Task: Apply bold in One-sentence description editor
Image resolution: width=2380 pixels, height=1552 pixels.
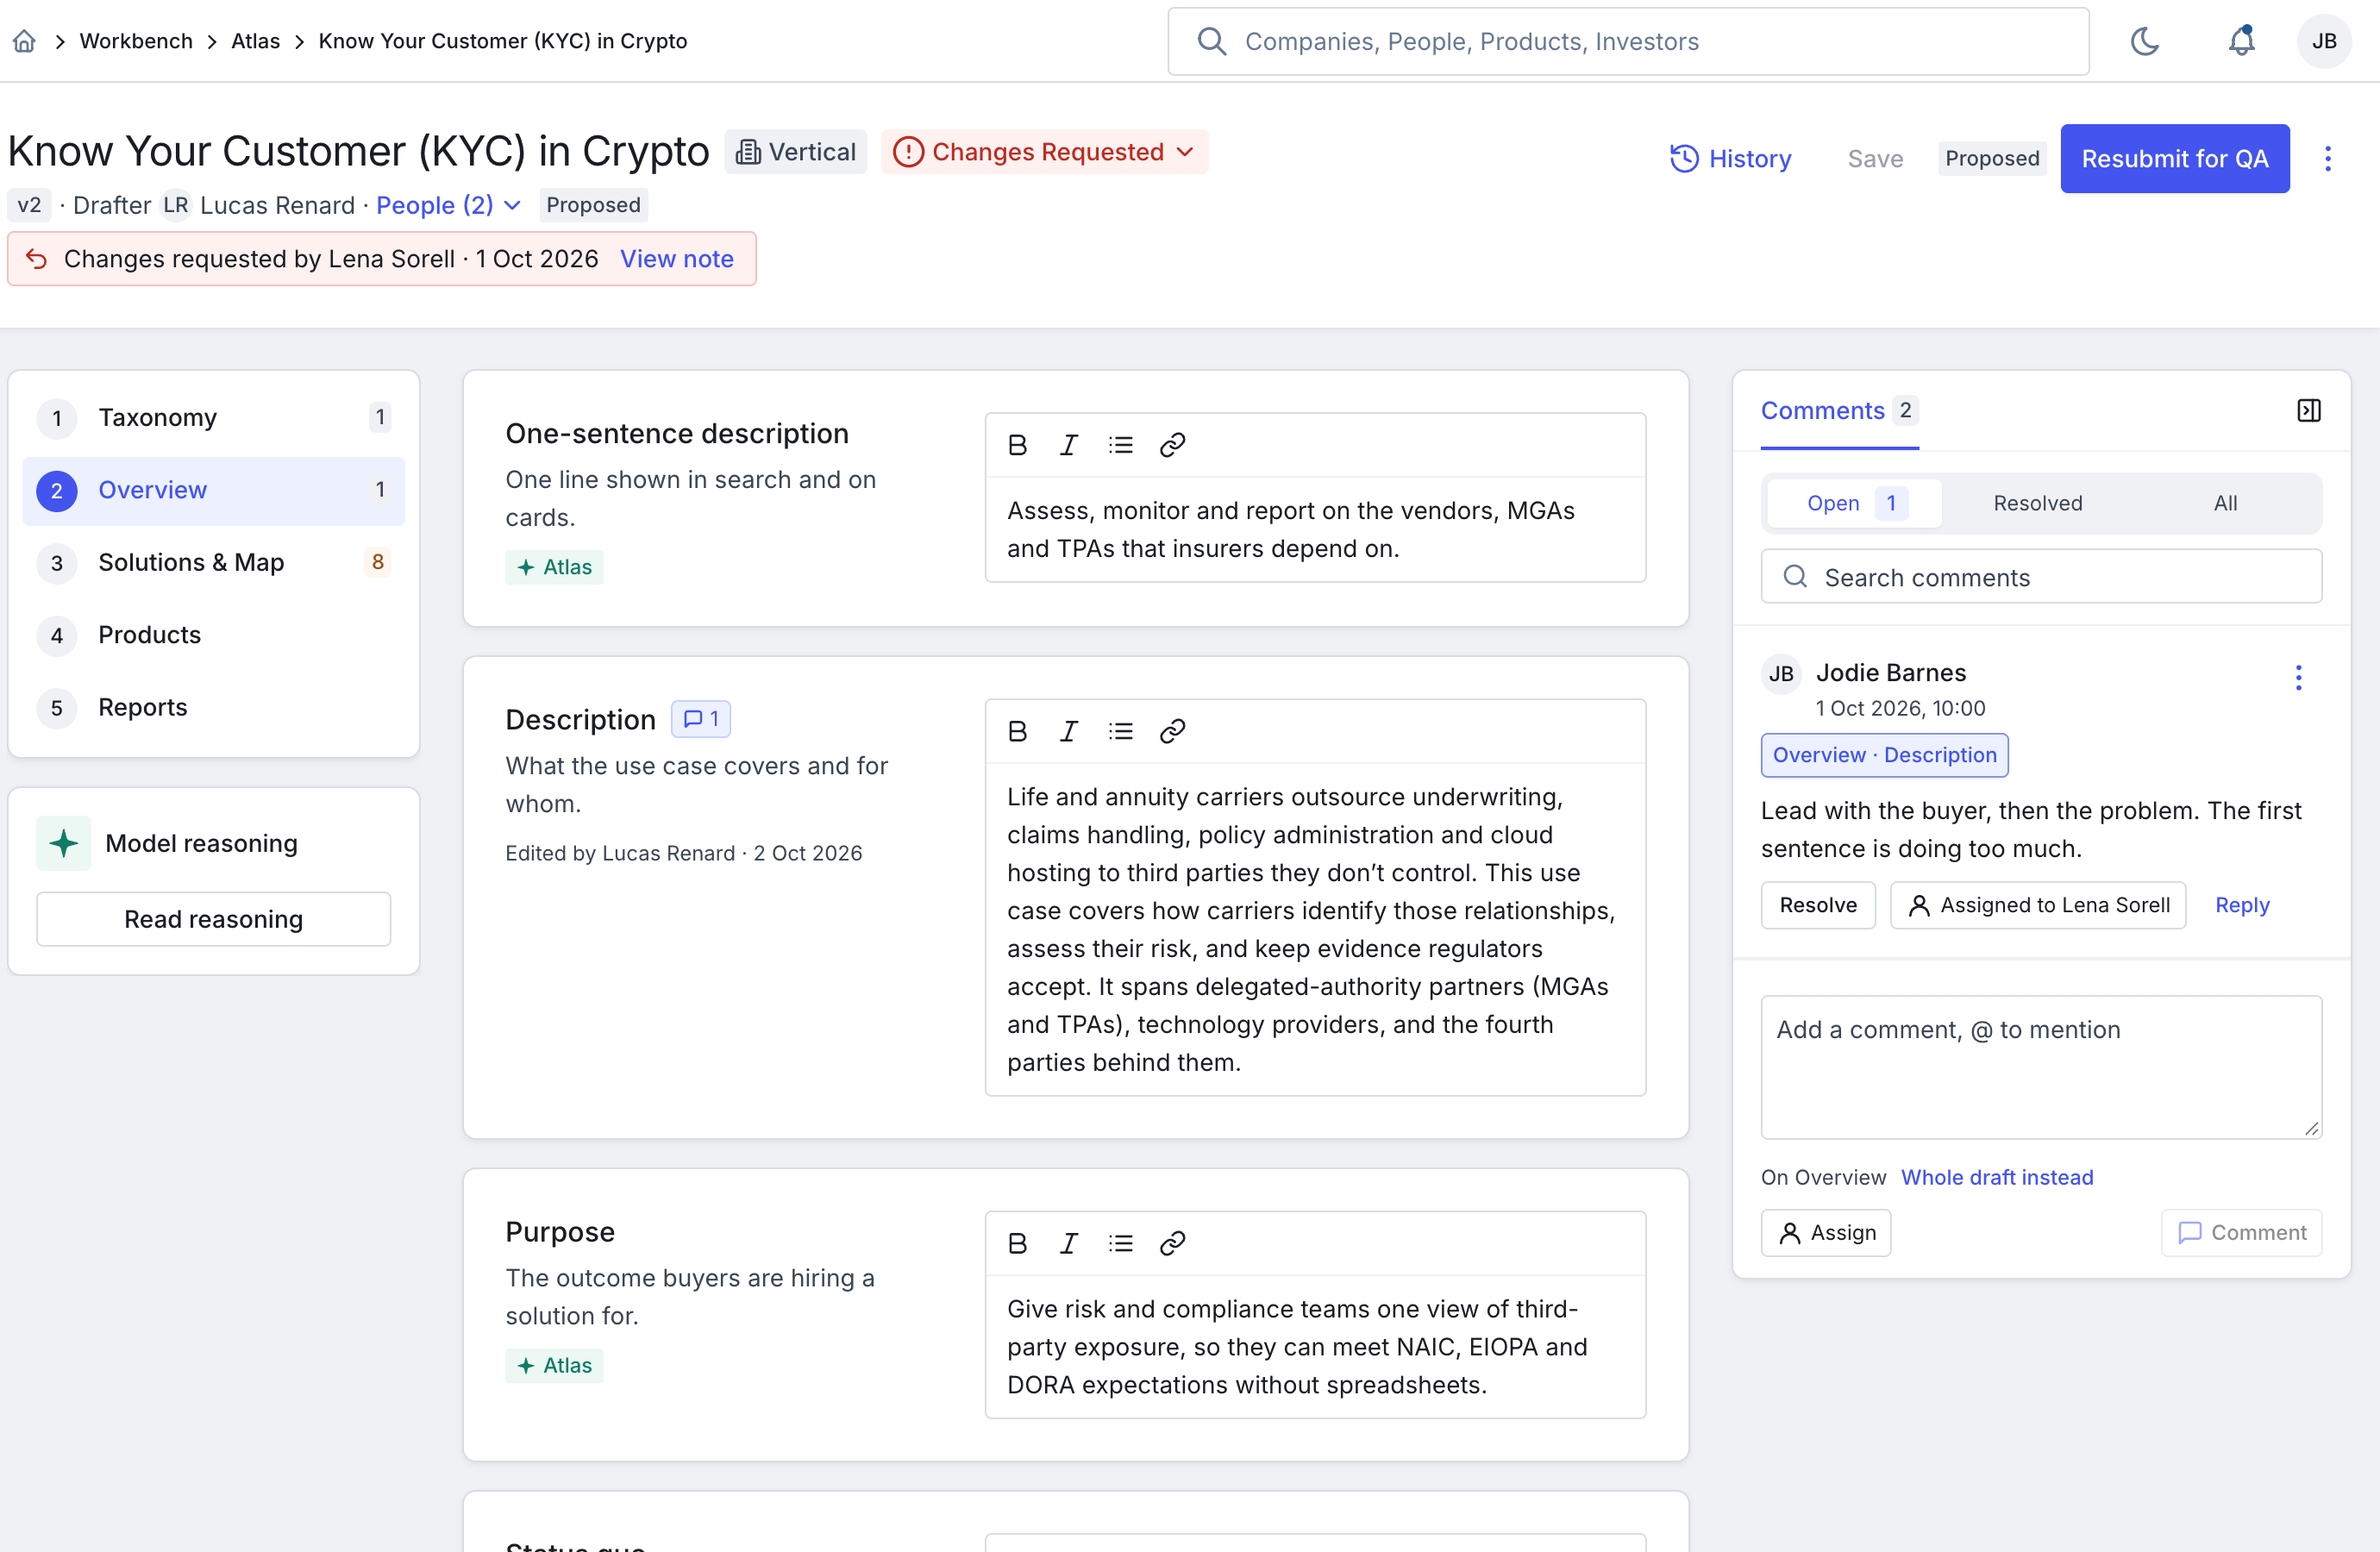Action: point(1017,445)
